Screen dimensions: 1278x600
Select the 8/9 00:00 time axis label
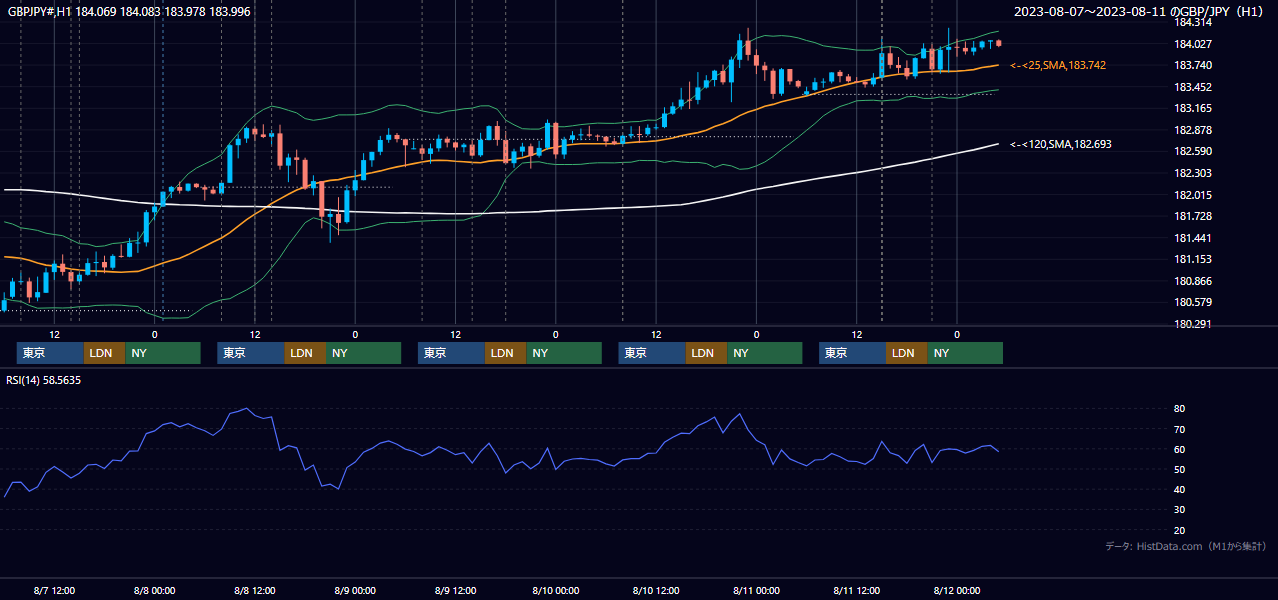[x=355, y=591]
